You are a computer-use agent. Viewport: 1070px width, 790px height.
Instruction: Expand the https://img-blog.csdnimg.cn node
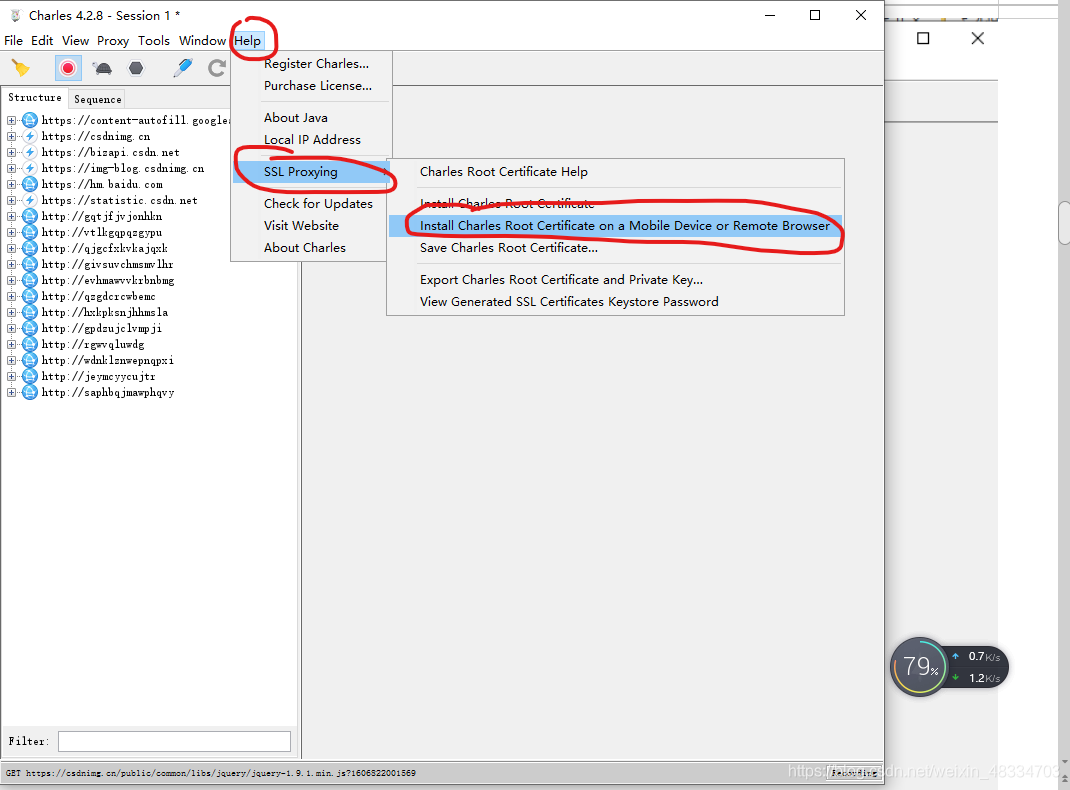click(12, 168)
